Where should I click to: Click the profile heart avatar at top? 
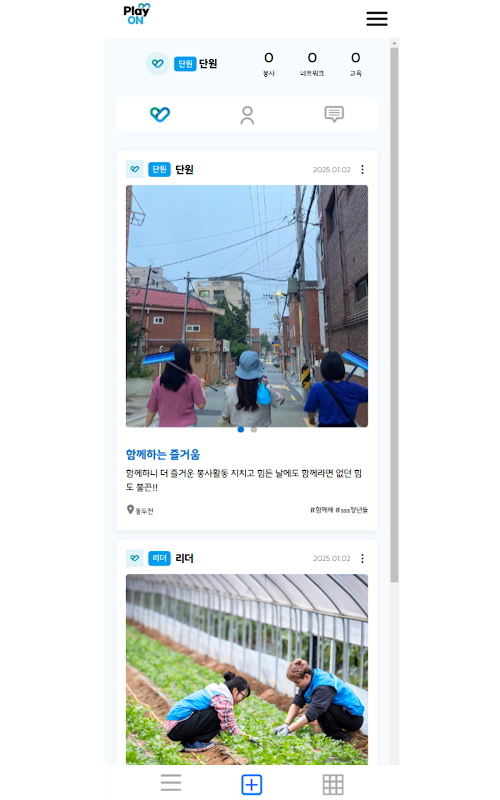[157, 64]
